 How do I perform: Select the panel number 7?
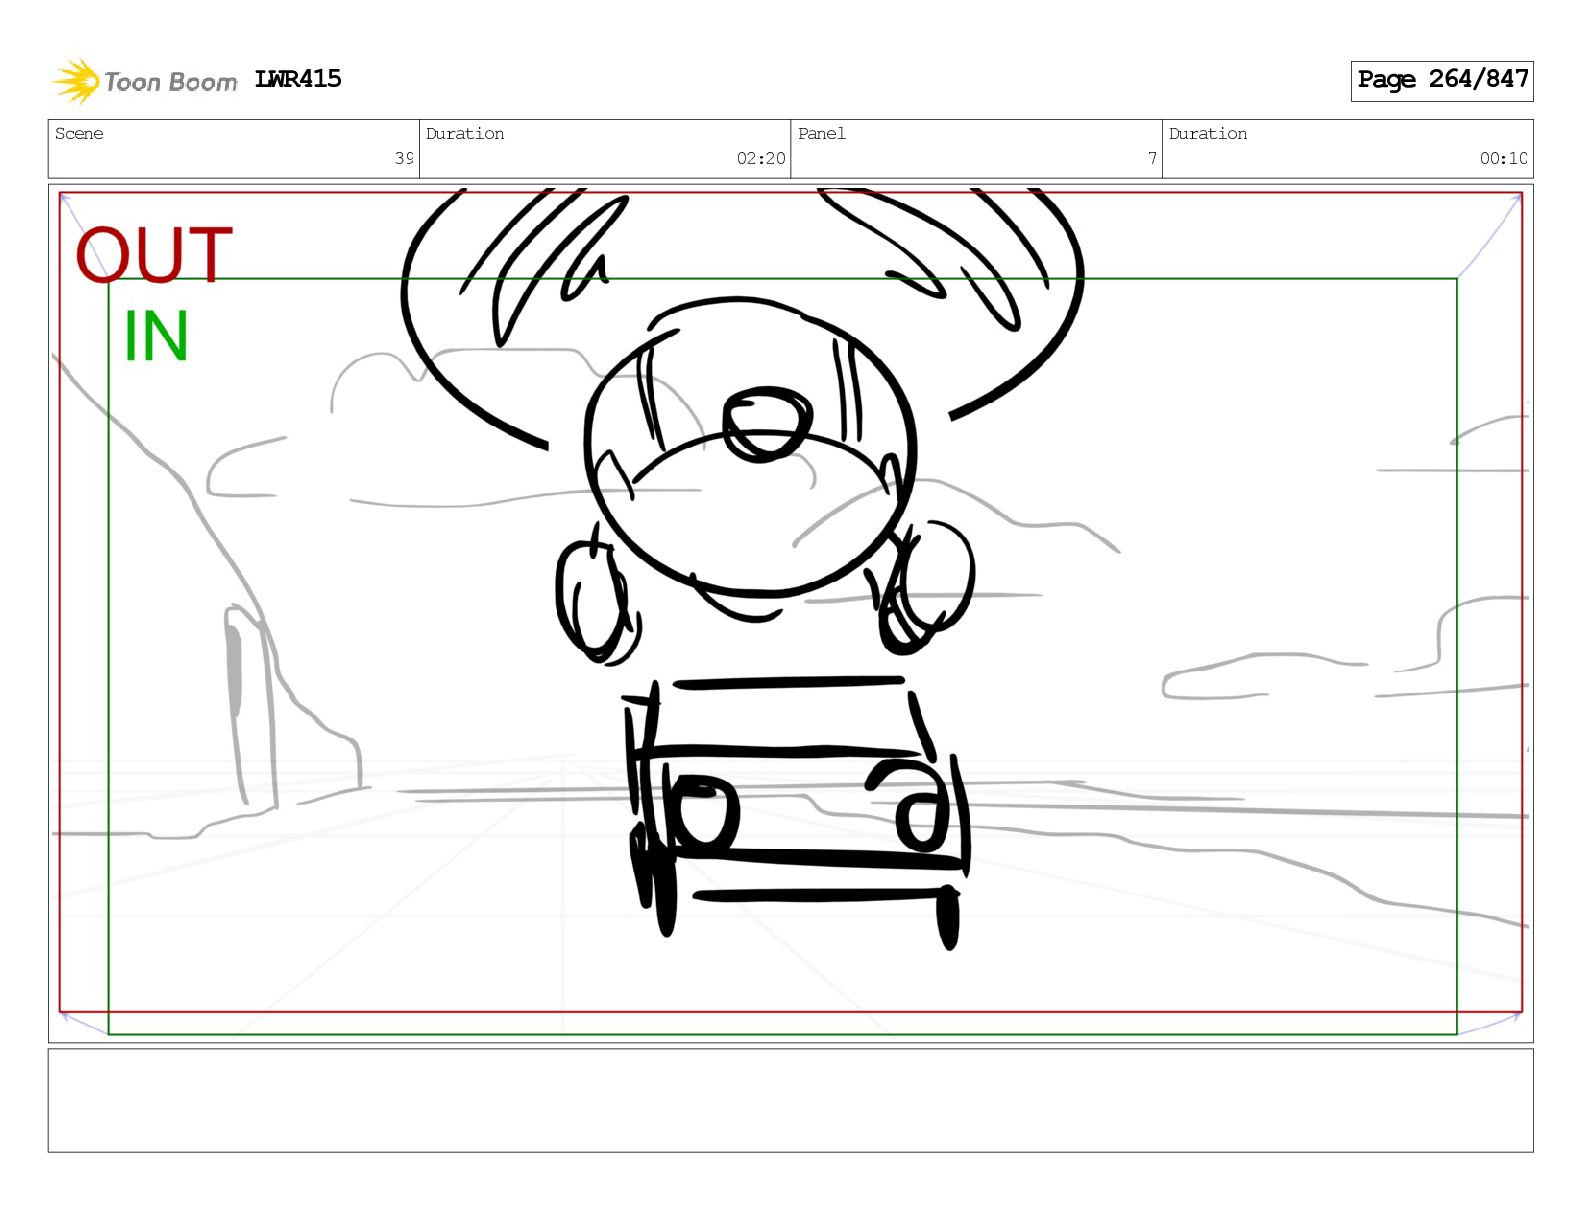(x=1152, y=158)
